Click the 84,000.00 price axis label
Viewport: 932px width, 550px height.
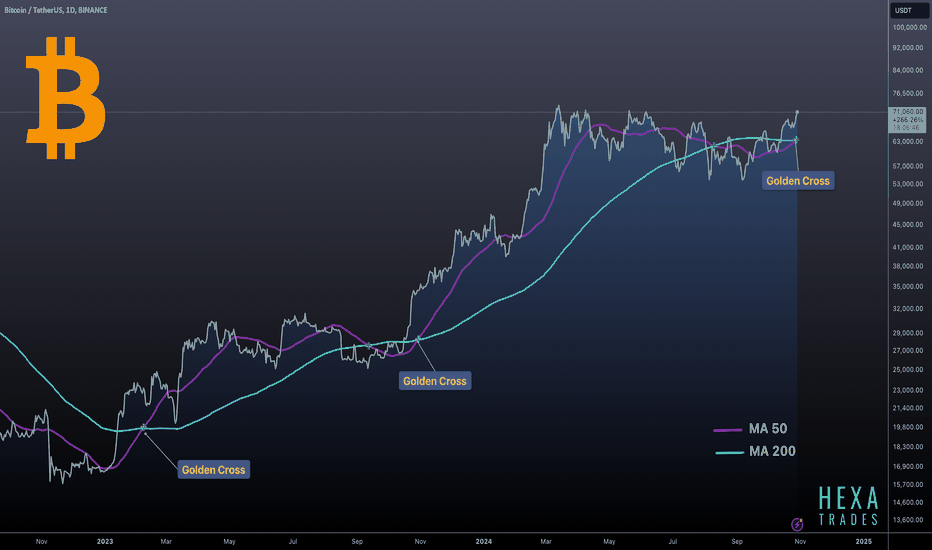pyautogui.click(x=909, y=70)
